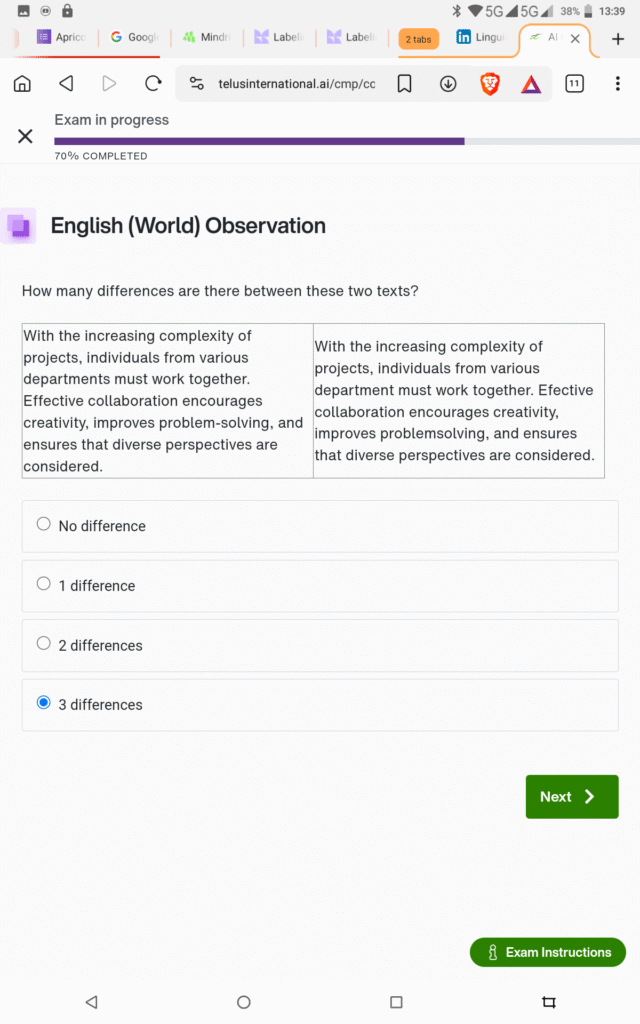Close the exam with the X icon
The width and height of the screenshot is (640, 1024).
coord(25,136)
